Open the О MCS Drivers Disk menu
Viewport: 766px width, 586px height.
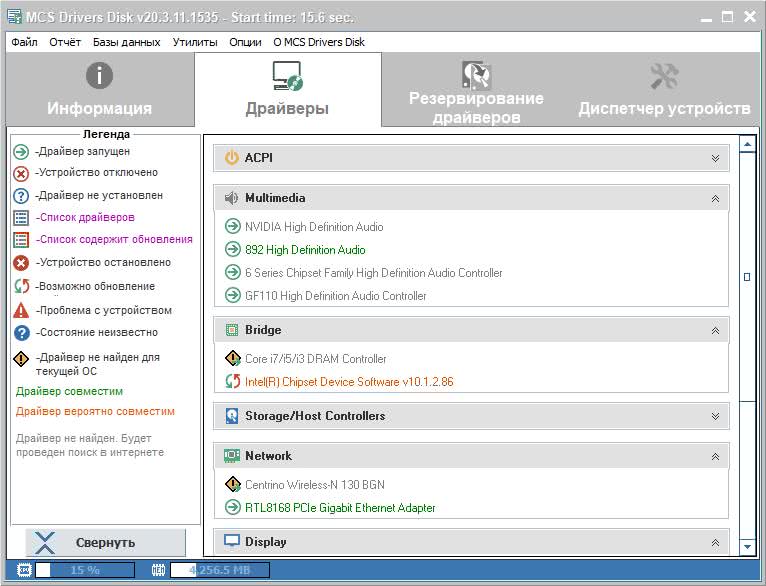coord(319,42)
